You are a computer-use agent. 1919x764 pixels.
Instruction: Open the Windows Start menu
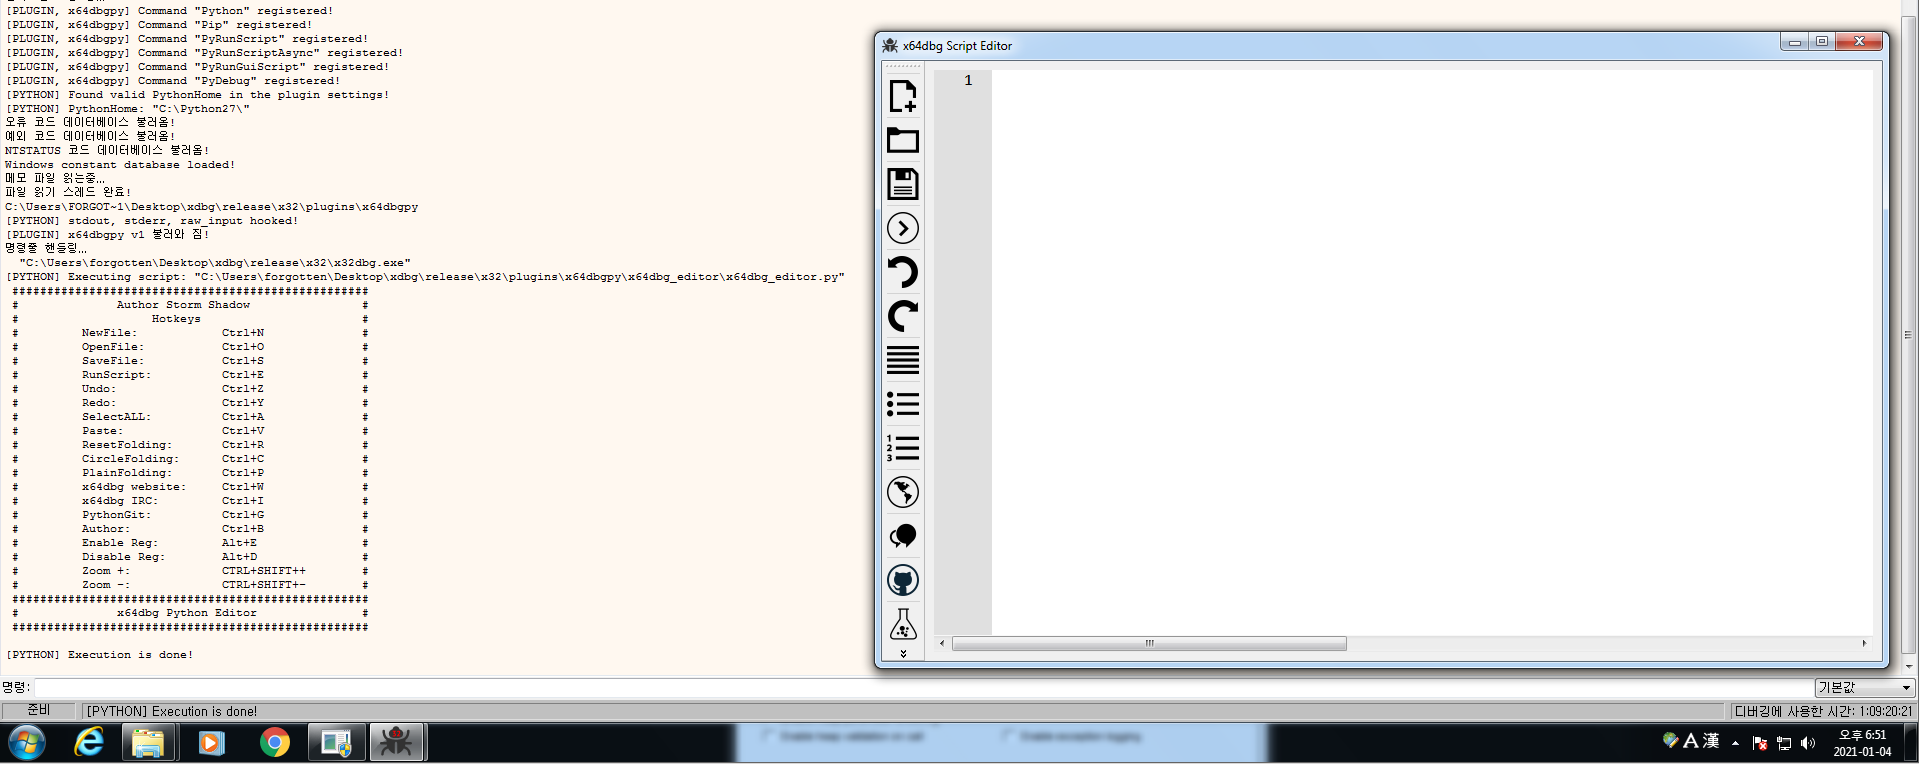27,742
